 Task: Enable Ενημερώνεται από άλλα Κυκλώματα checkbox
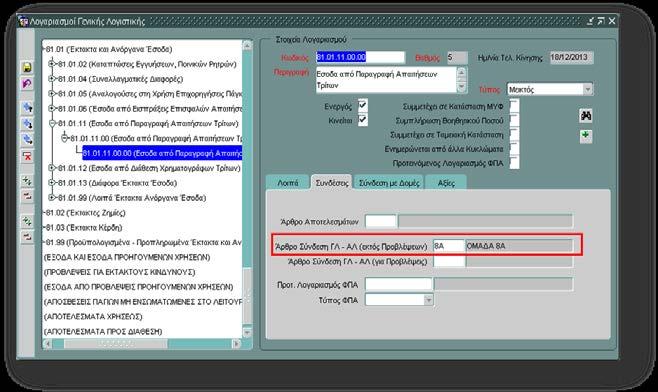[x=514, y=149]
